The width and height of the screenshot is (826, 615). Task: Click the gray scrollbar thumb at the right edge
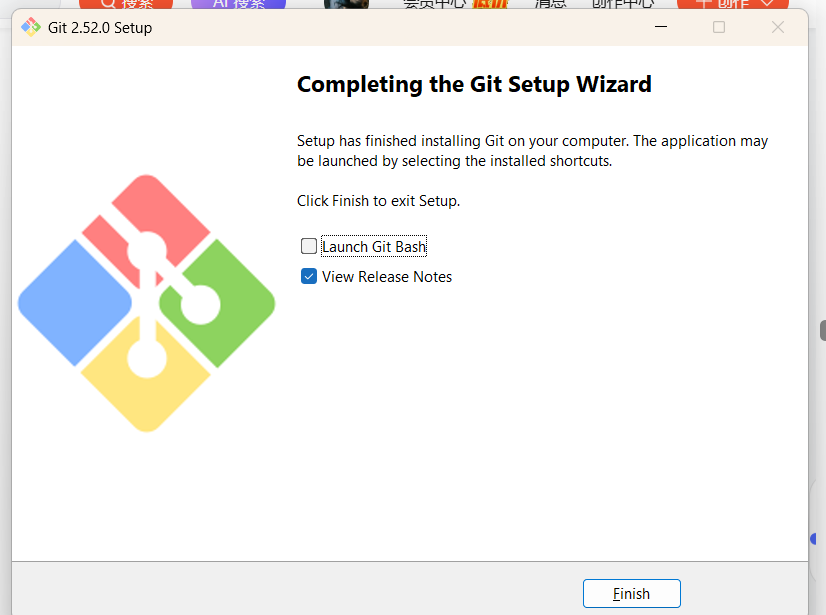tap(823, 330)
